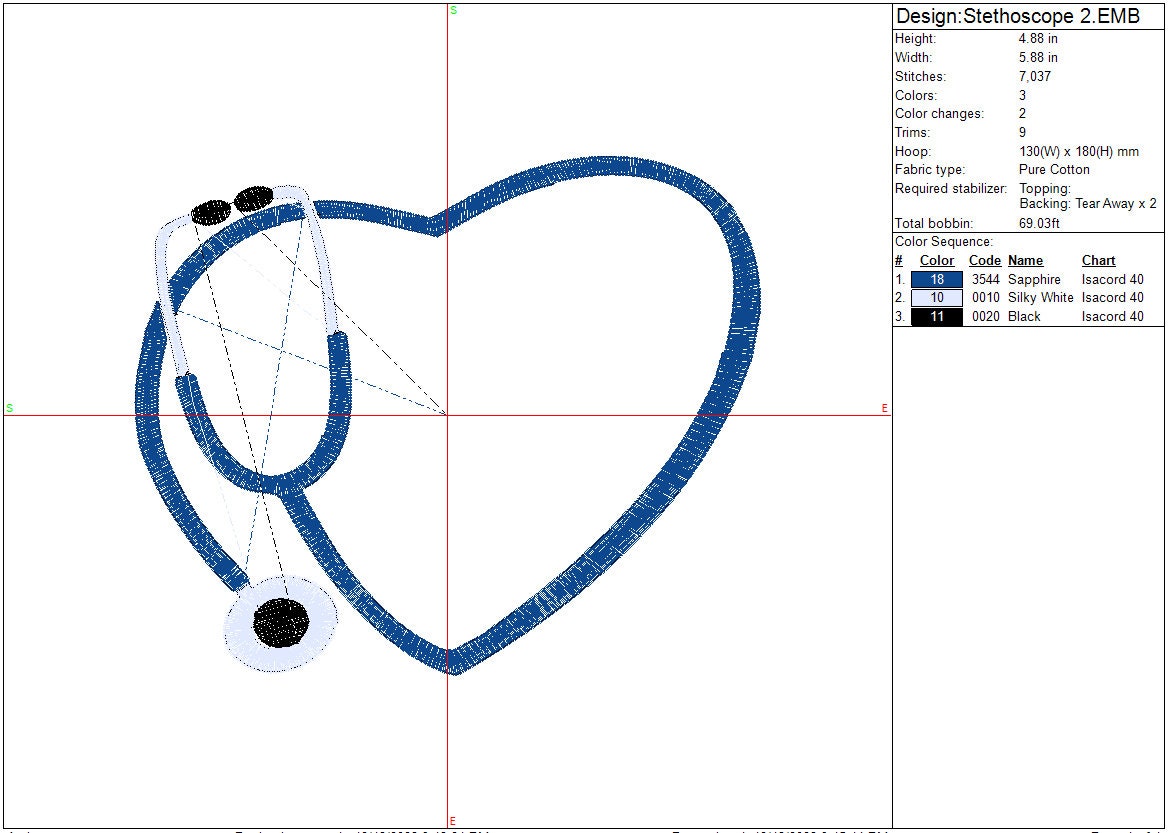Click the green S marker on left edge

pos(10,408)
